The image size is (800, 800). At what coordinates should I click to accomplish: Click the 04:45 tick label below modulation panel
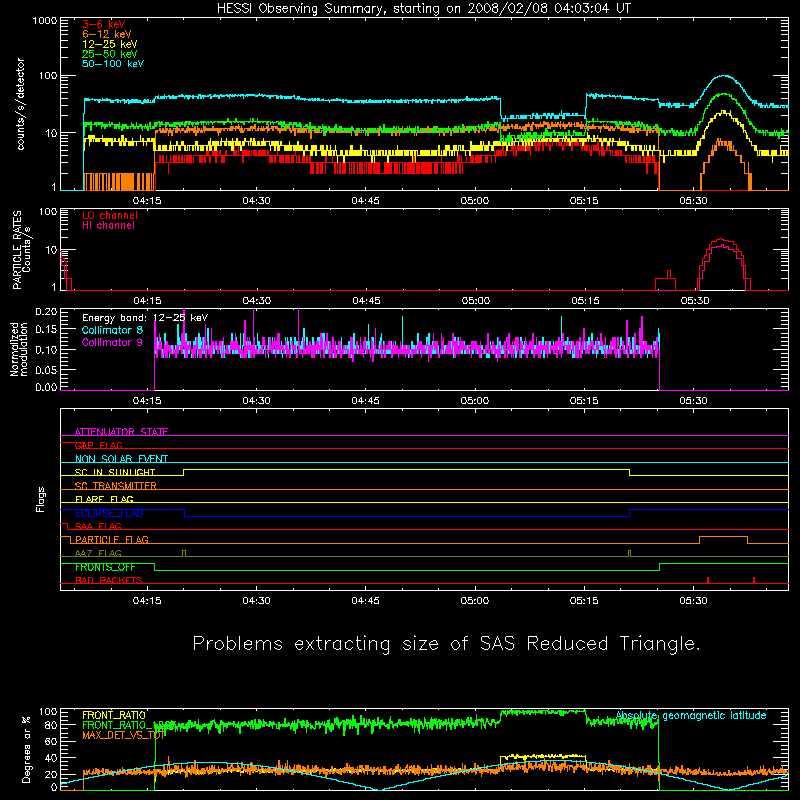click(365, 401)
